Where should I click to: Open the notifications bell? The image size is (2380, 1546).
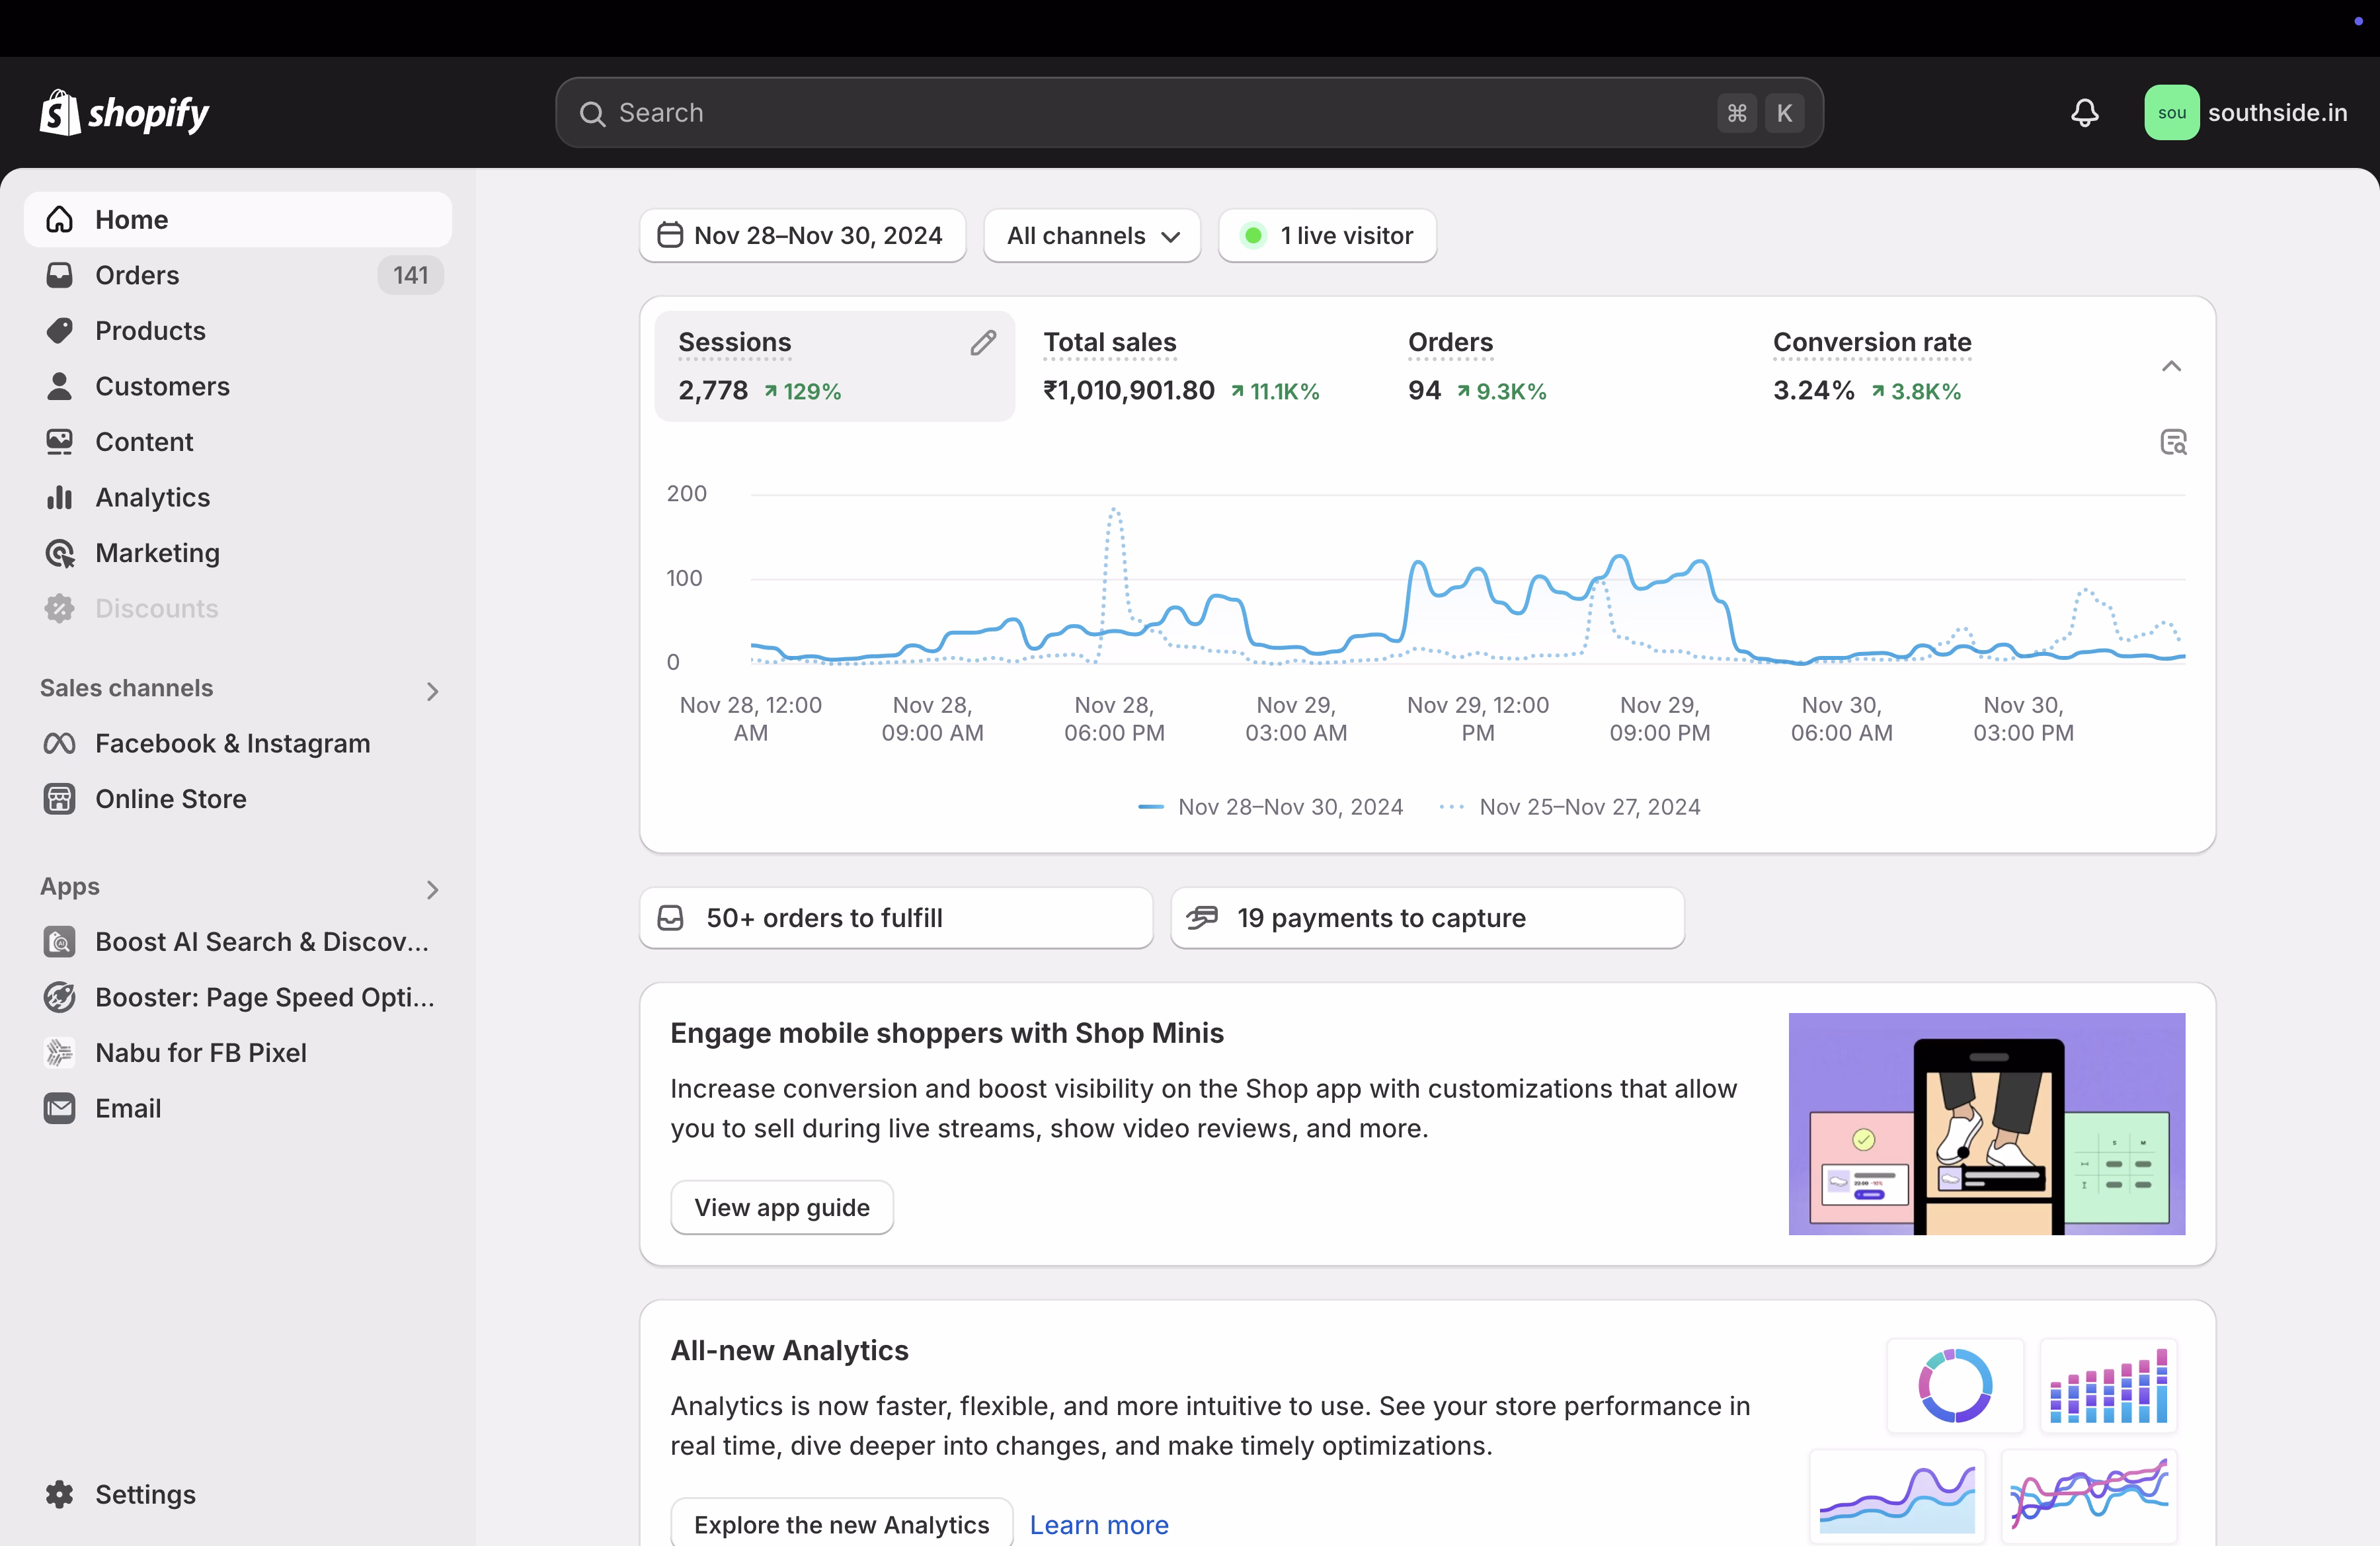point(2084,112)
